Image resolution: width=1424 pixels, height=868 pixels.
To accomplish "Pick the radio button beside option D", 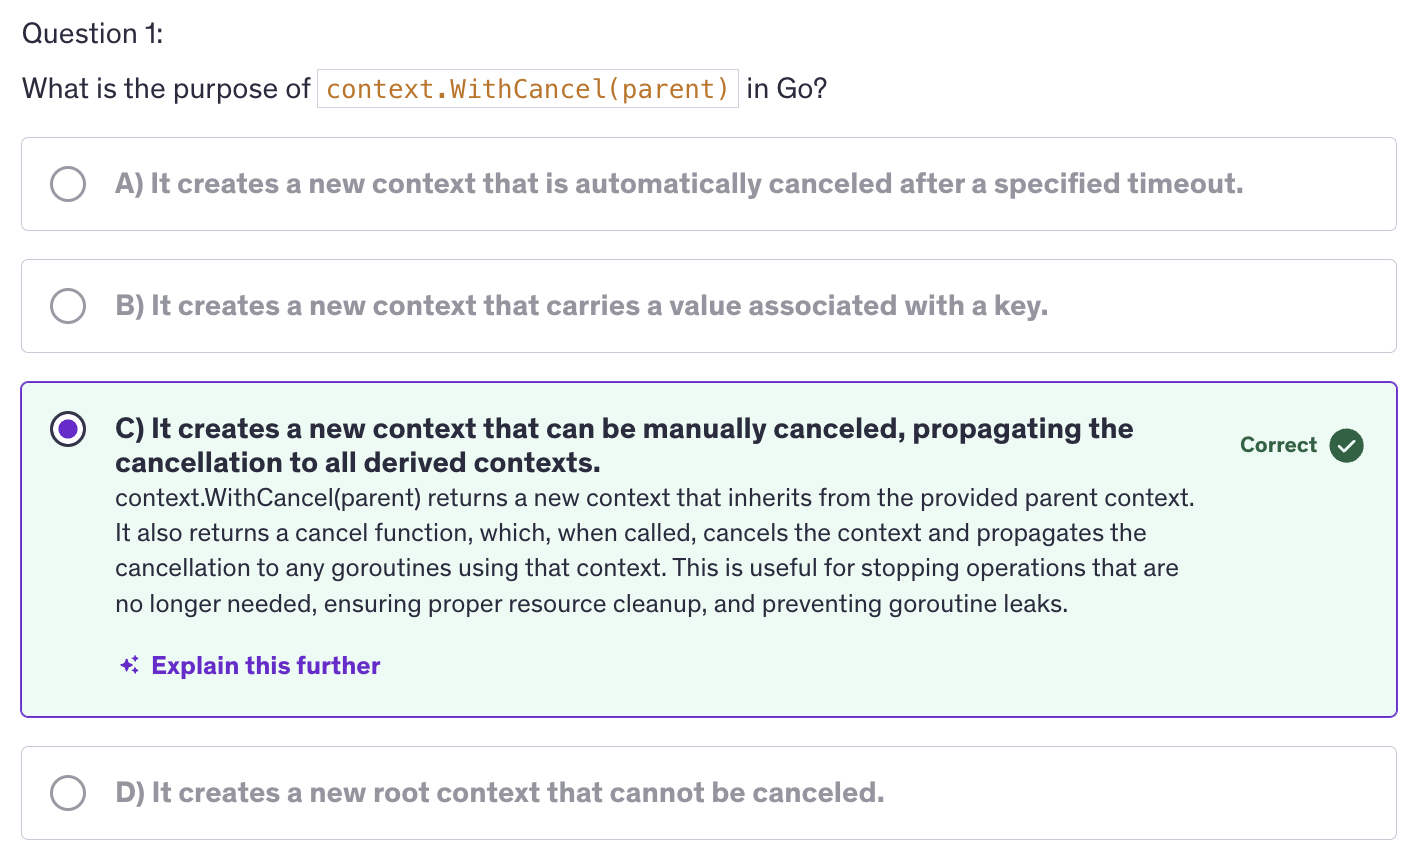I will (68, 793).
